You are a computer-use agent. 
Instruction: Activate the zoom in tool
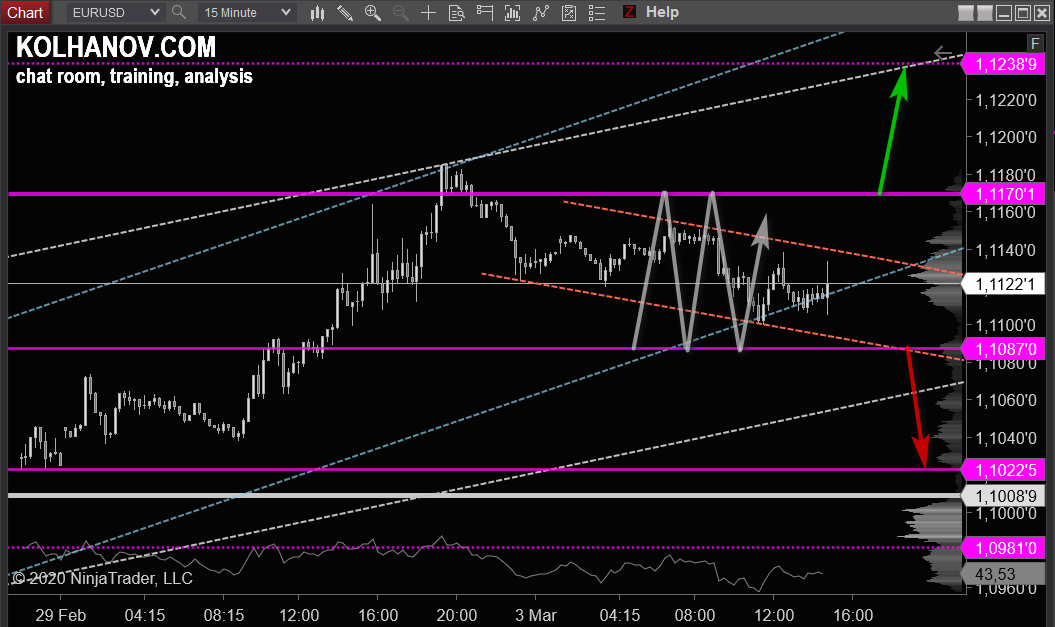tap(373, 12)
